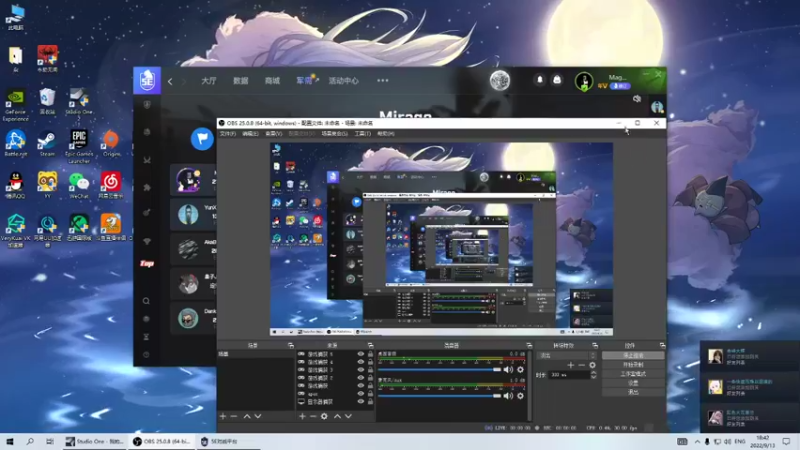
Task: Add a new source with the plus icon
Action: click(x=302, y=416)
